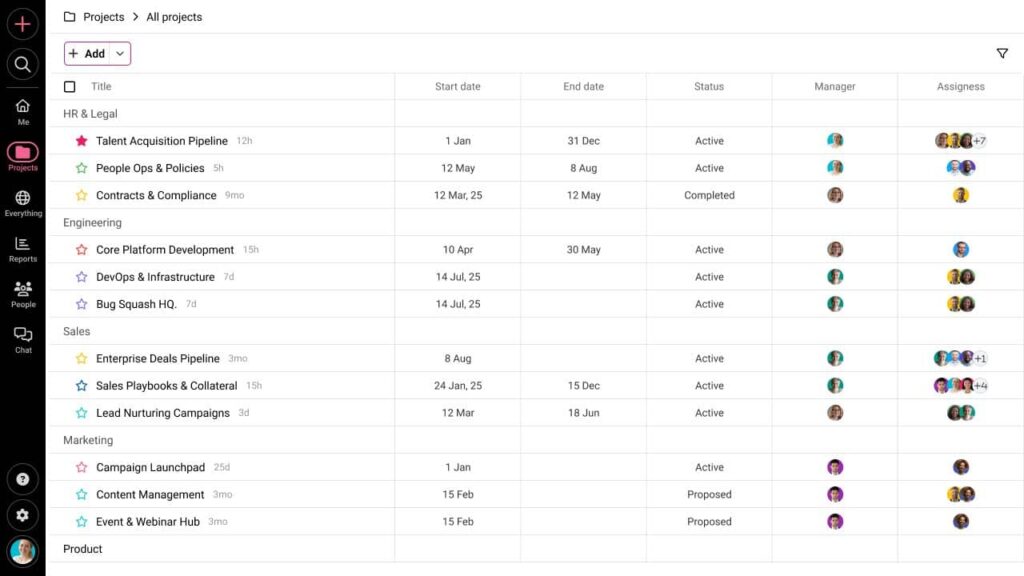The height and width of the screenshot is (576, 1024).
Task: Click the Add button
Action: coord(90,53)
